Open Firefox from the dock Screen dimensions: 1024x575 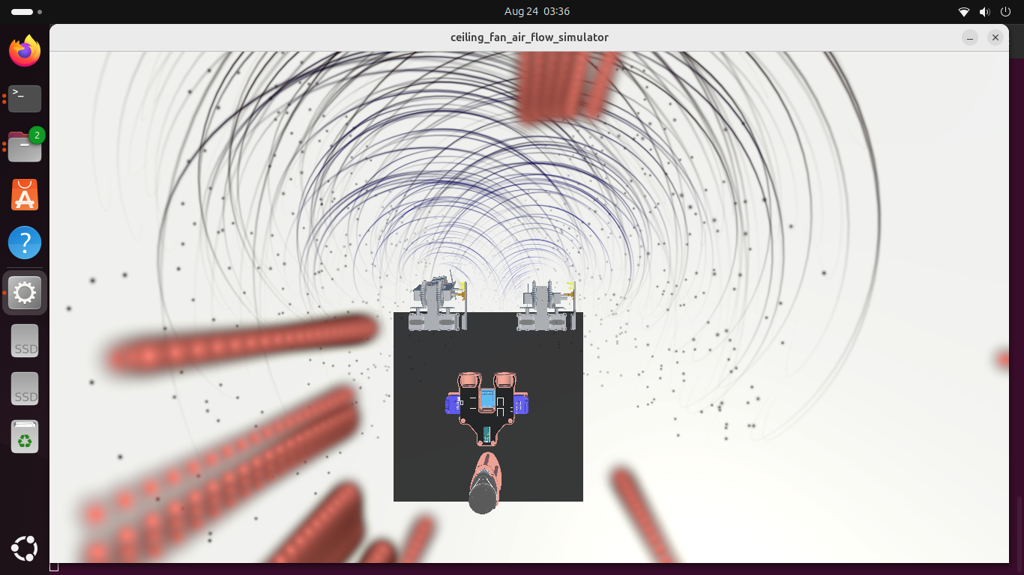pos(25,51)
